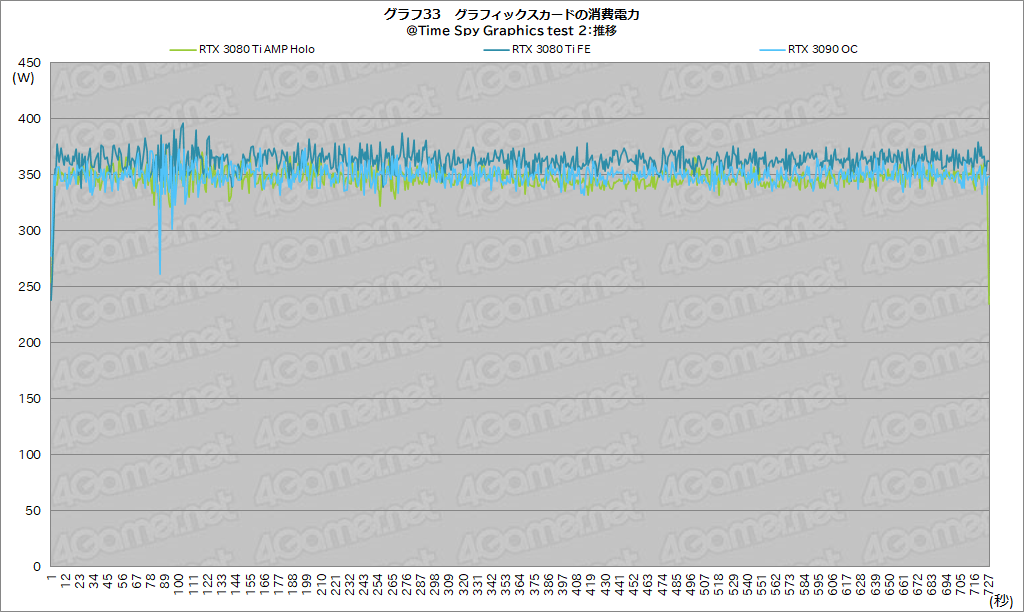Click the x-axis tick label 452
This screenshot has height=612, width=1024.
click(633, 584)
